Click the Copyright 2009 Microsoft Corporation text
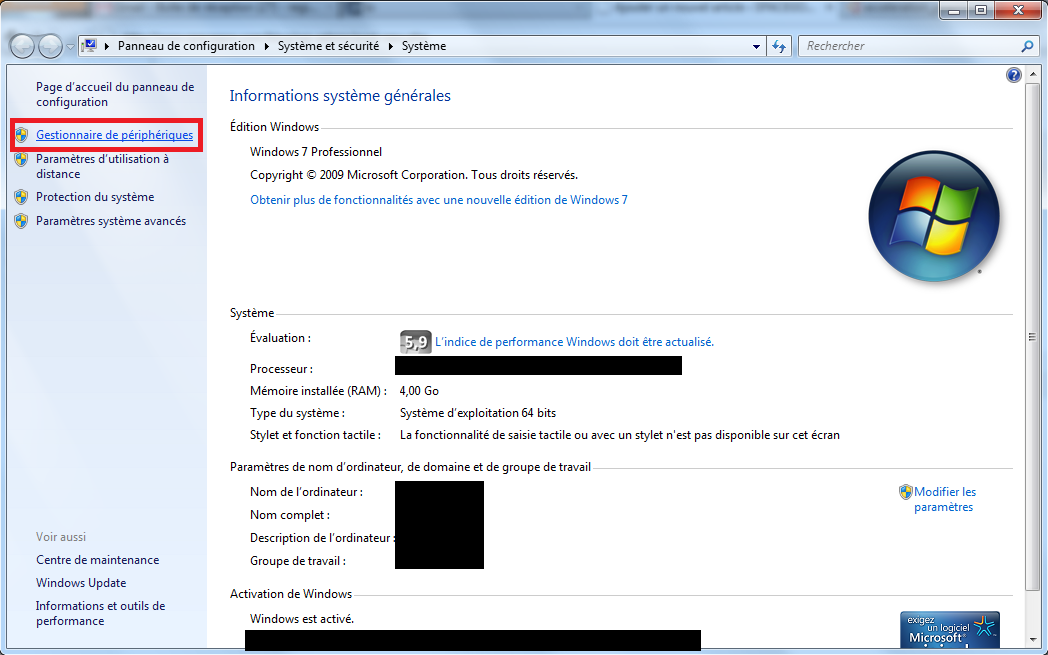The height and width of the screenshot is (655, 1048). (414, 175)
